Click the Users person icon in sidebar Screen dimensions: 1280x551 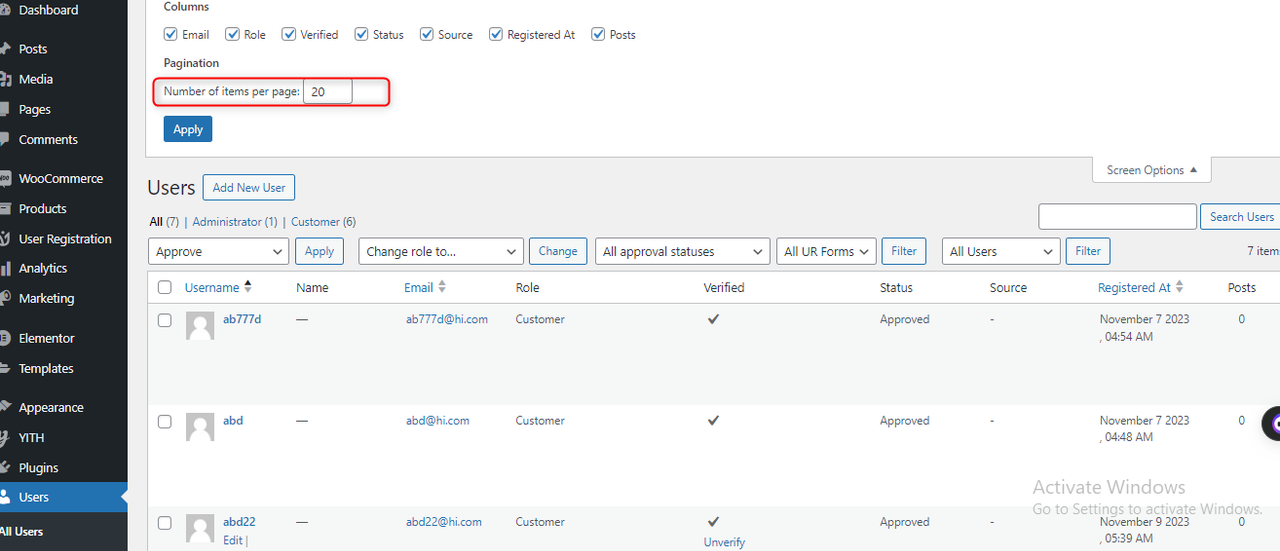6,497
